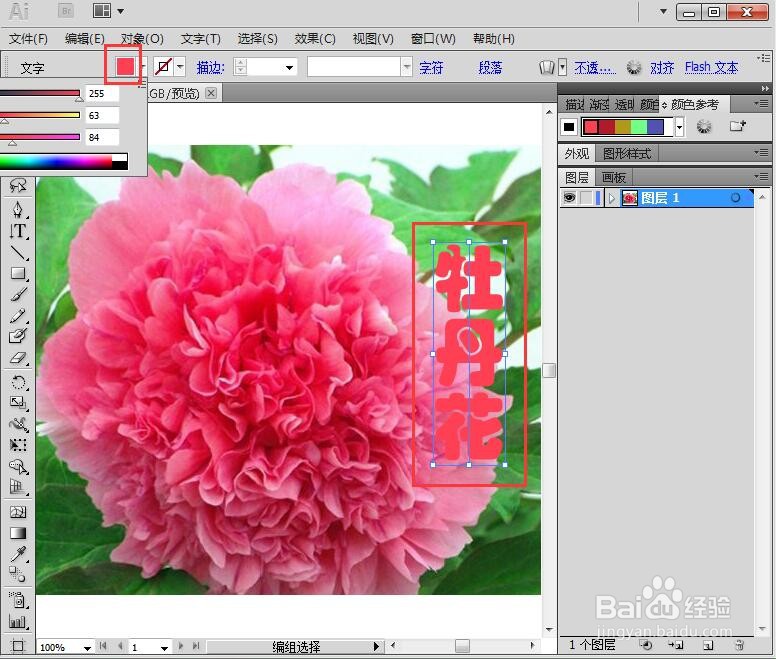The height and width of the screenshot is (659, 776).
Task: Toggle visibility eye of 图层 1
Action: point(569,198)
